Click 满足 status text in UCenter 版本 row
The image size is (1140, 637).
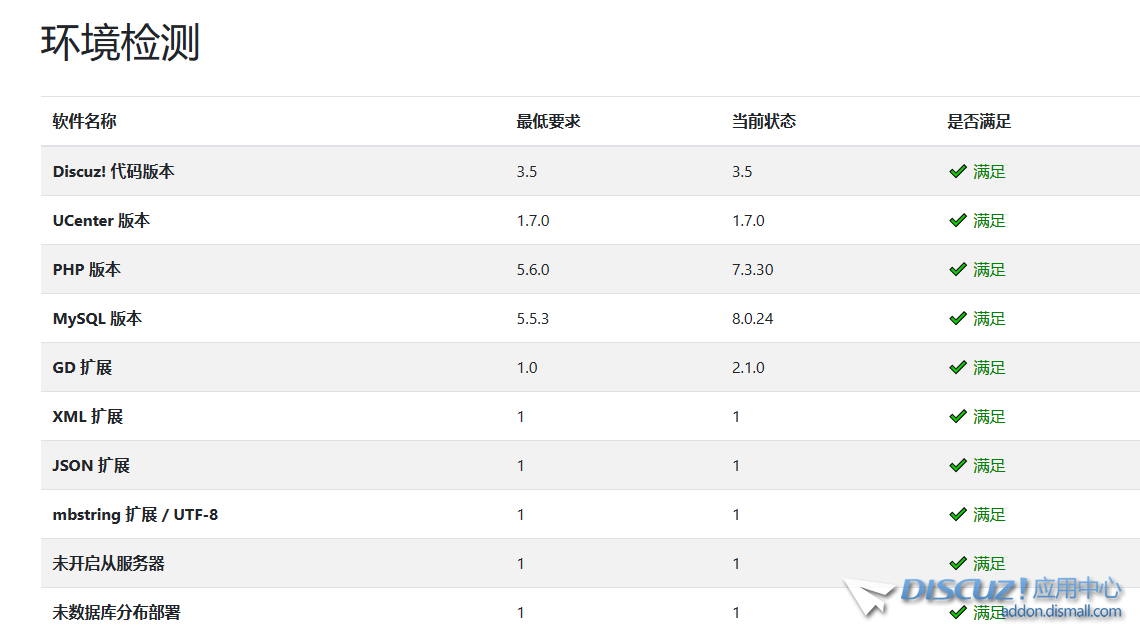(x=990, y=220)
